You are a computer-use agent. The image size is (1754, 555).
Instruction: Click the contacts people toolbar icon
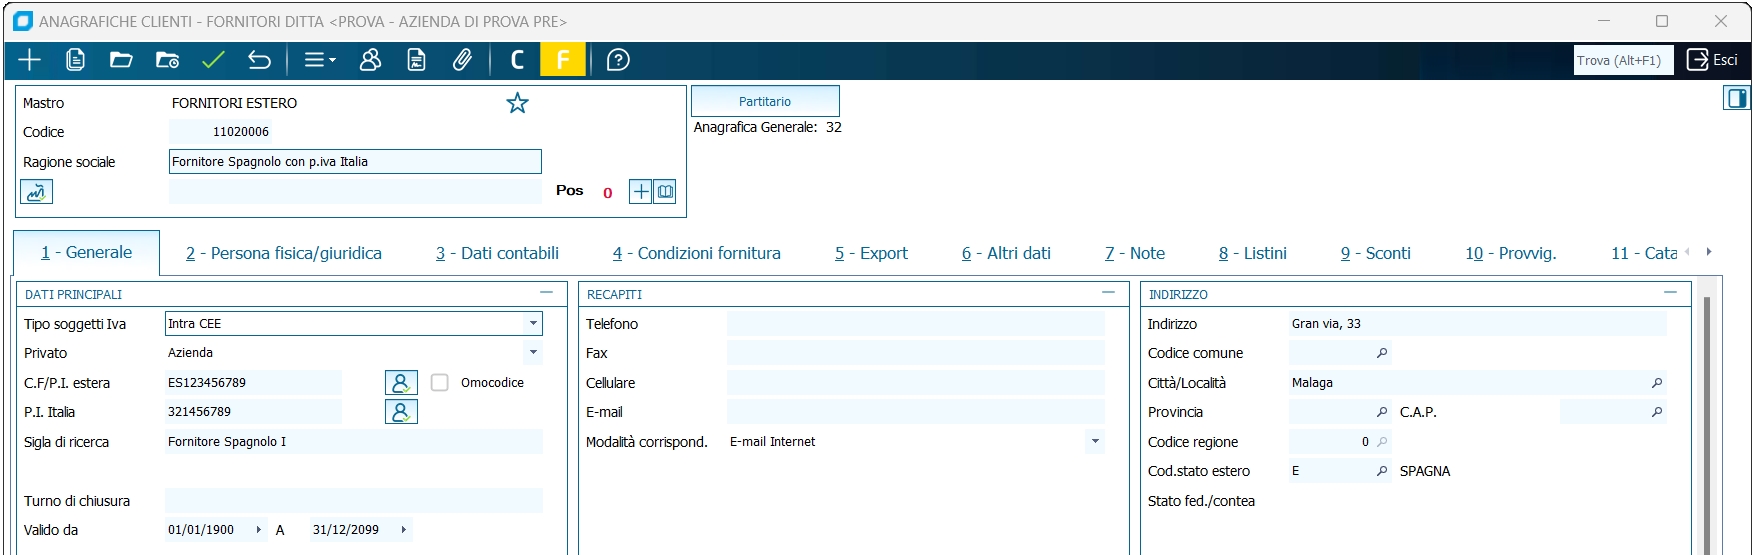click(x=370, y=60)
